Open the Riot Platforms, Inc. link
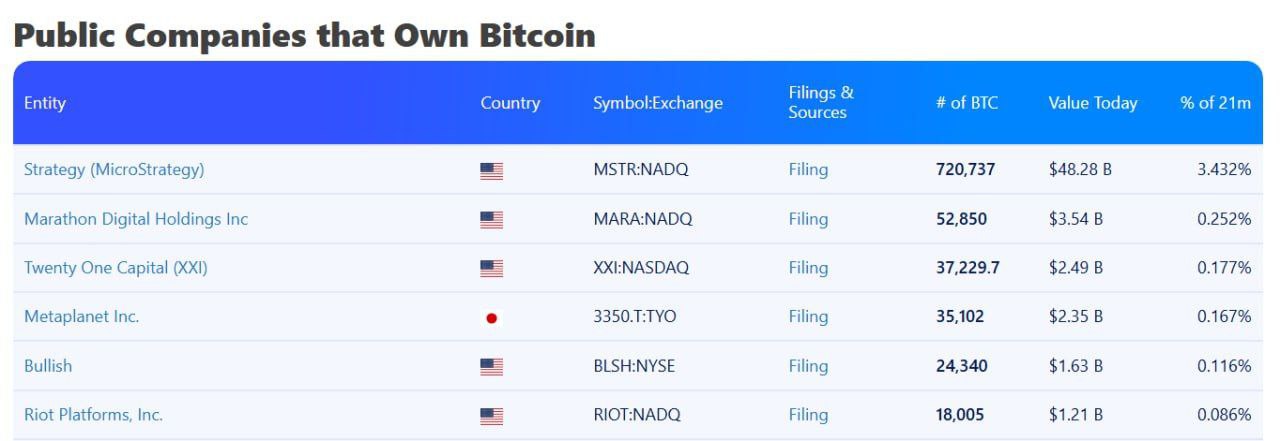Image resolution: width=1280 pixels, height=441 pixels. (x=93, y=415)
